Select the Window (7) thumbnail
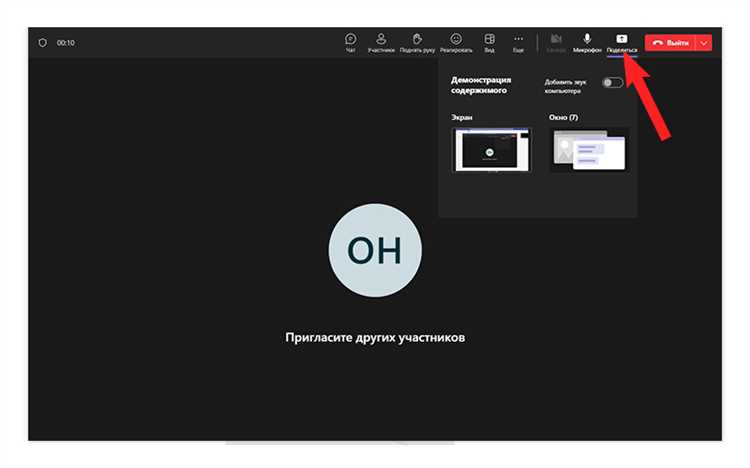750x468 pixels. 589,150
